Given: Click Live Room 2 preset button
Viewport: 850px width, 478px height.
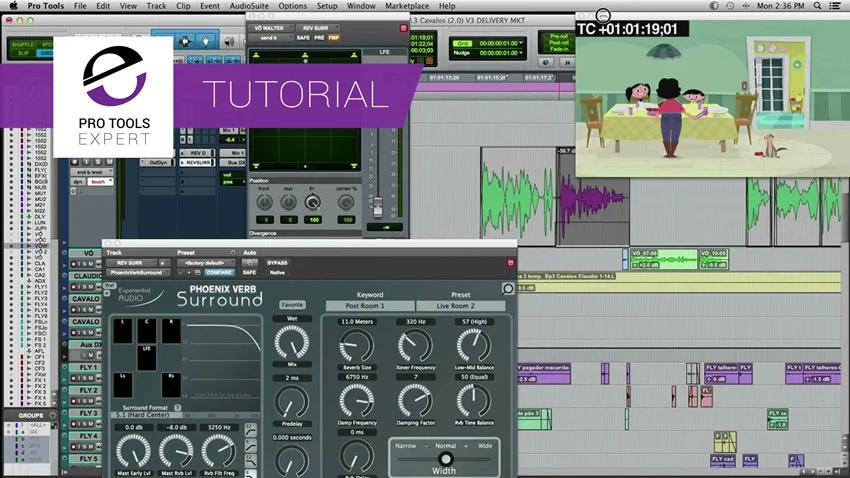Looking at the screenshot, I should [x=460, y=306].
